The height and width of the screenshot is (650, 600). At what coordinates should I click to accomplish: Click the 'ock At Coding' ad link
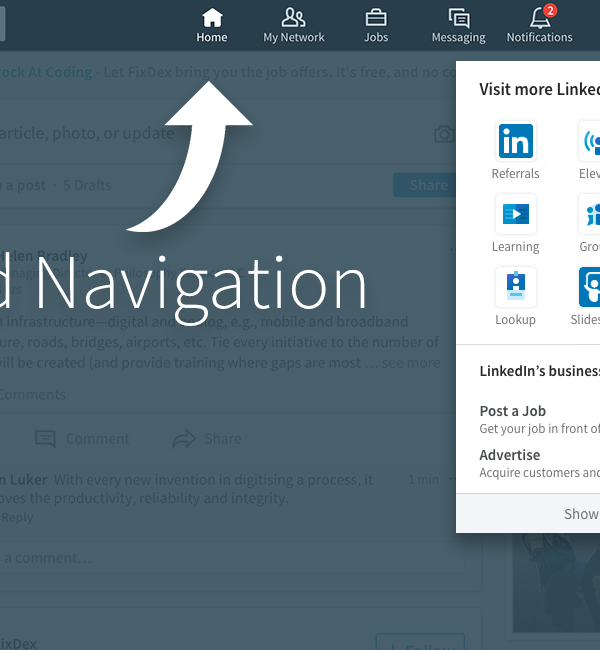[x=46, y=72]
